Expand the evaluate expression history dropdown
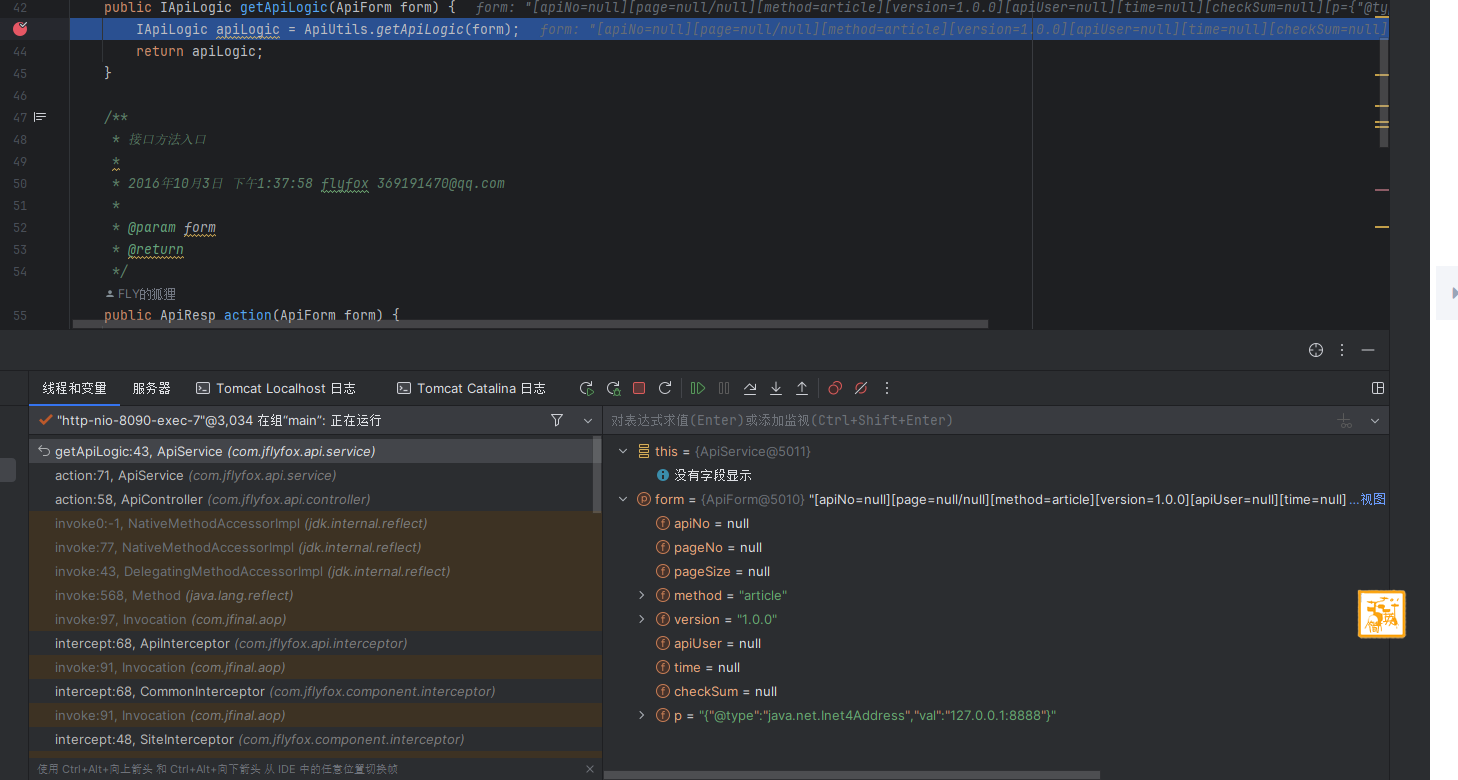This screenshot has width=1458, height=780. click(x=1375, y=421)
